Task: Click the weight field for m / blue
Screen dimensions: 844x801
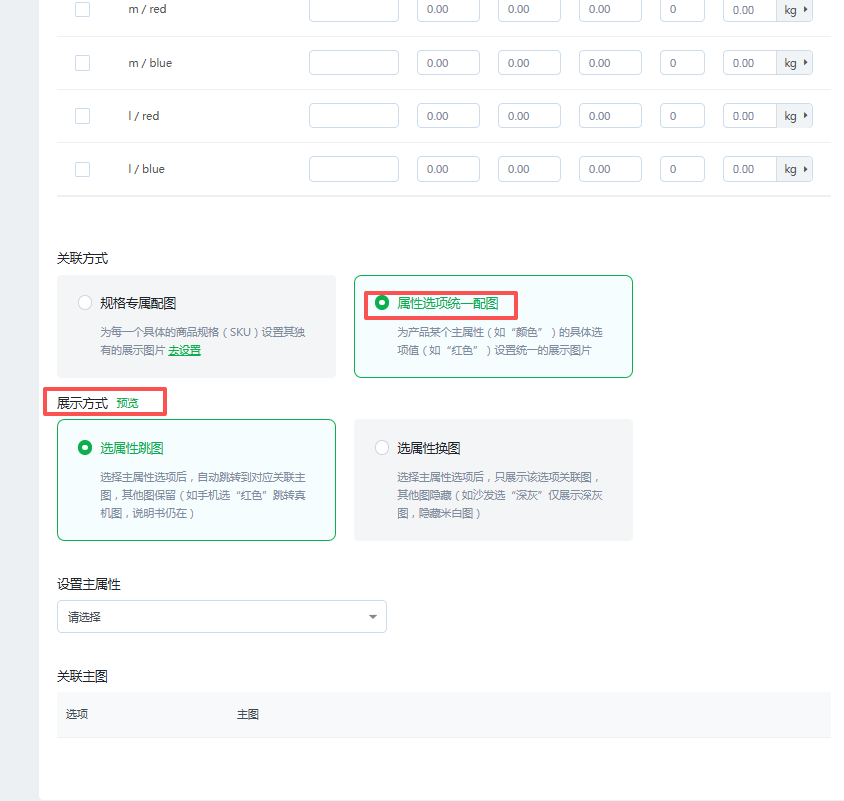Action: 748,63
